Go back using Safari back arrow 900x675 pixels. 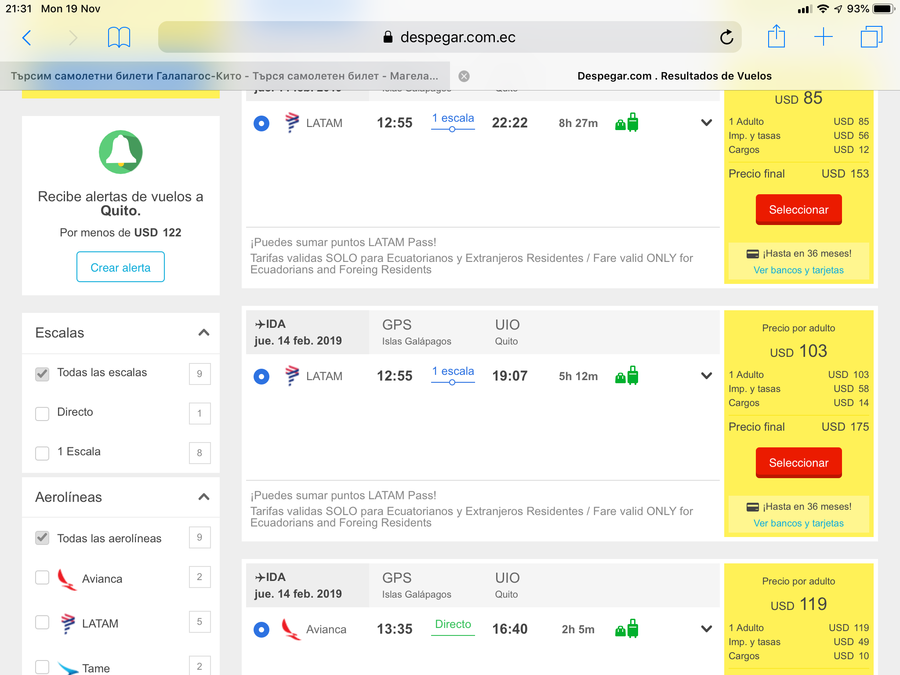(x=26, y=38)
